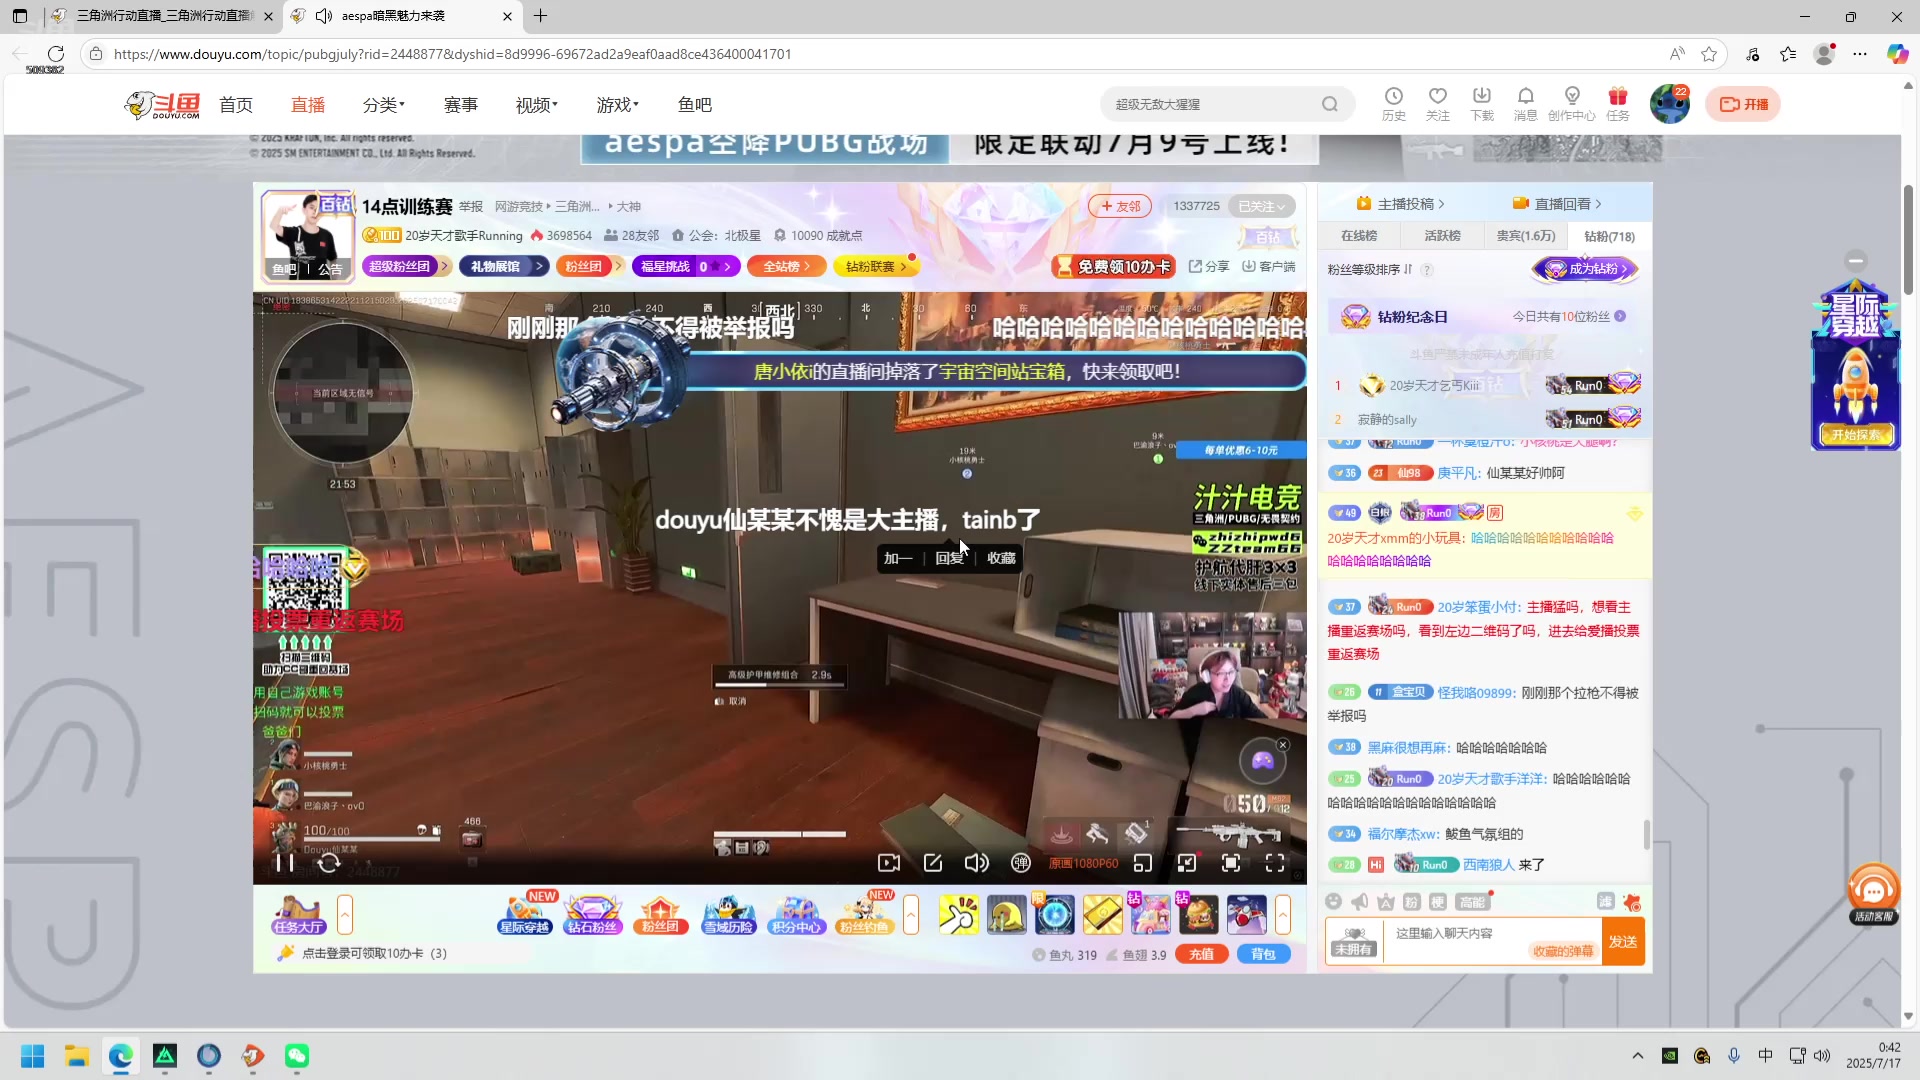Screen dimensions: 1920x1080
Task: Expand arrow next to 任务大厅
Action: (345, 915)
